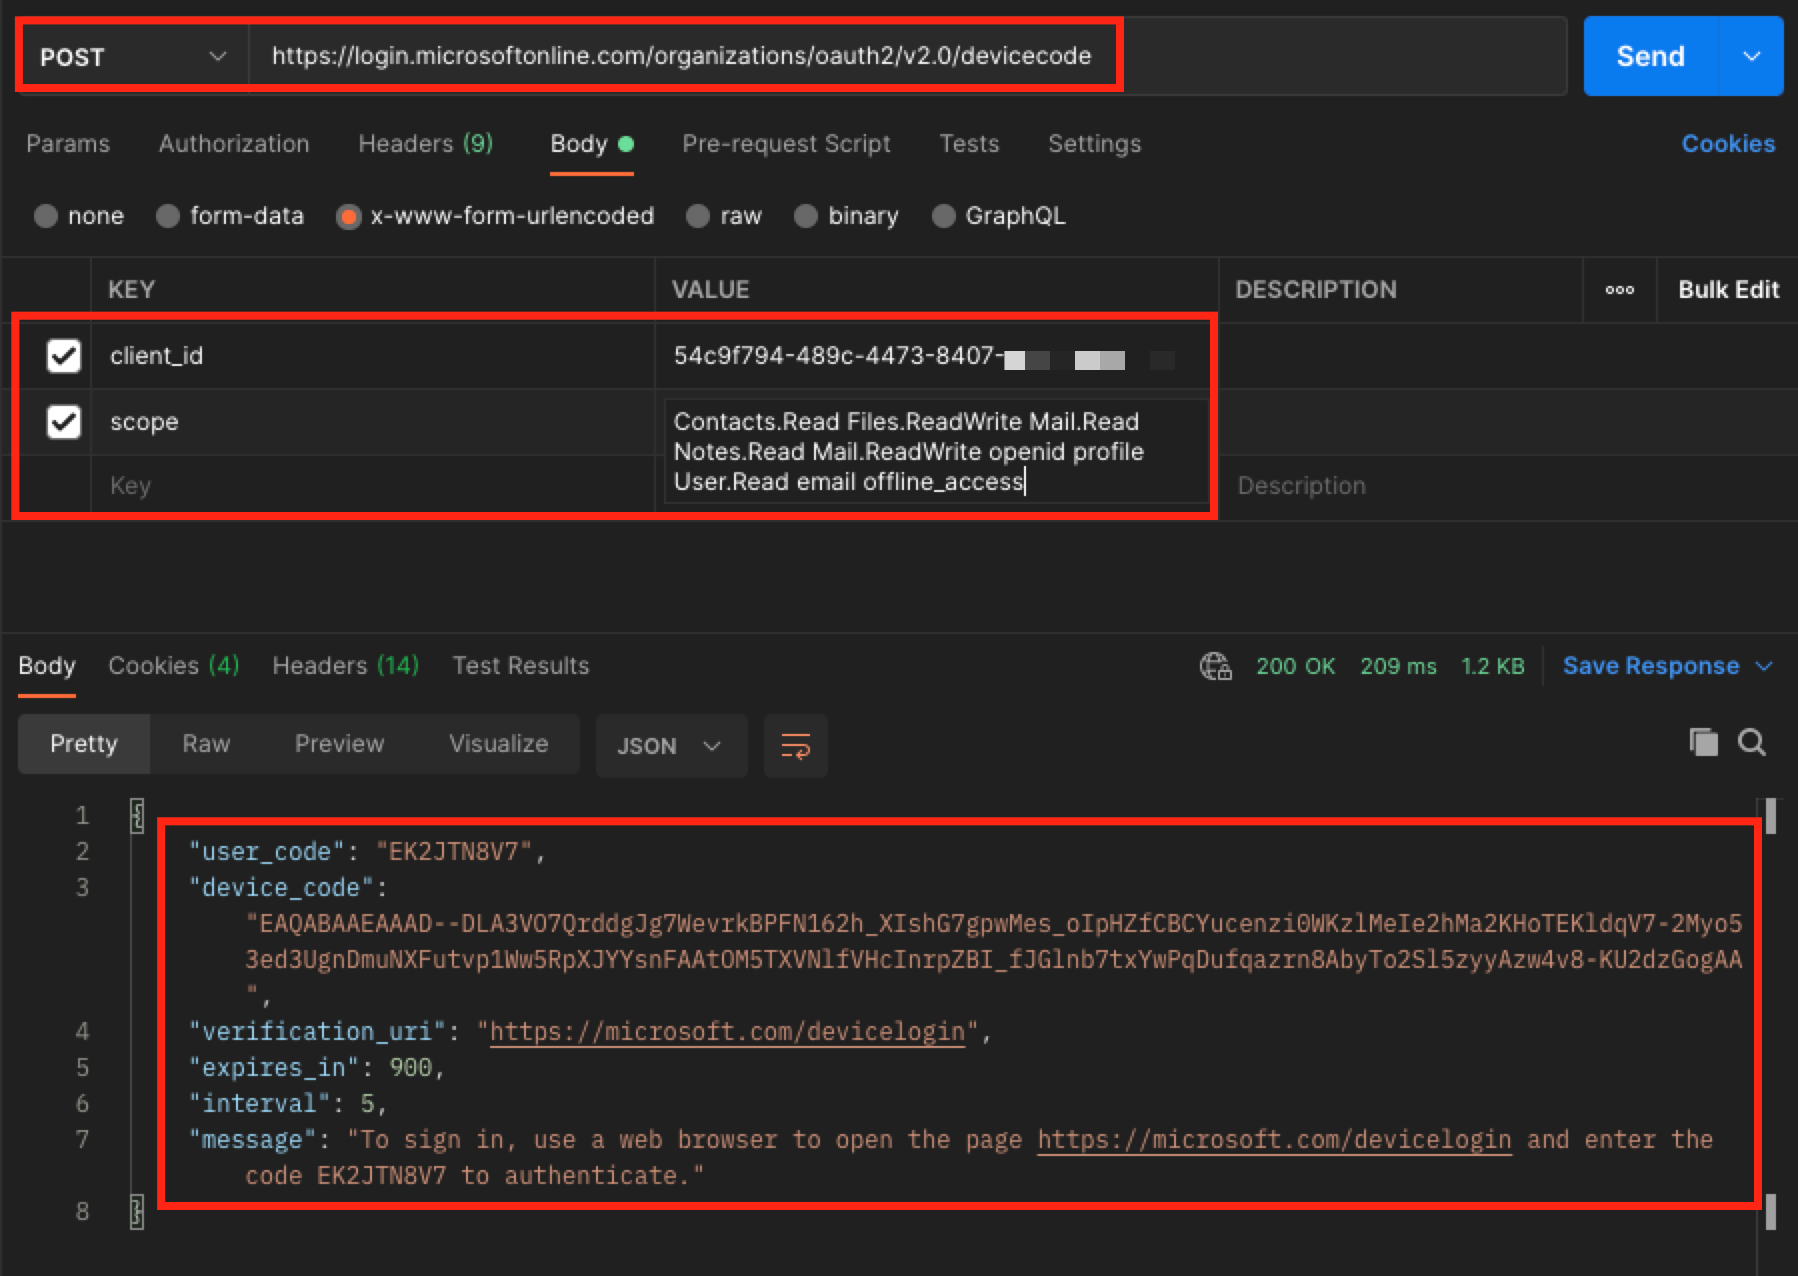The height and width of the screenshot is (1276, 1798).
Task: Click the Send button
Action: pyautogui.click(x=1650, y=57)
